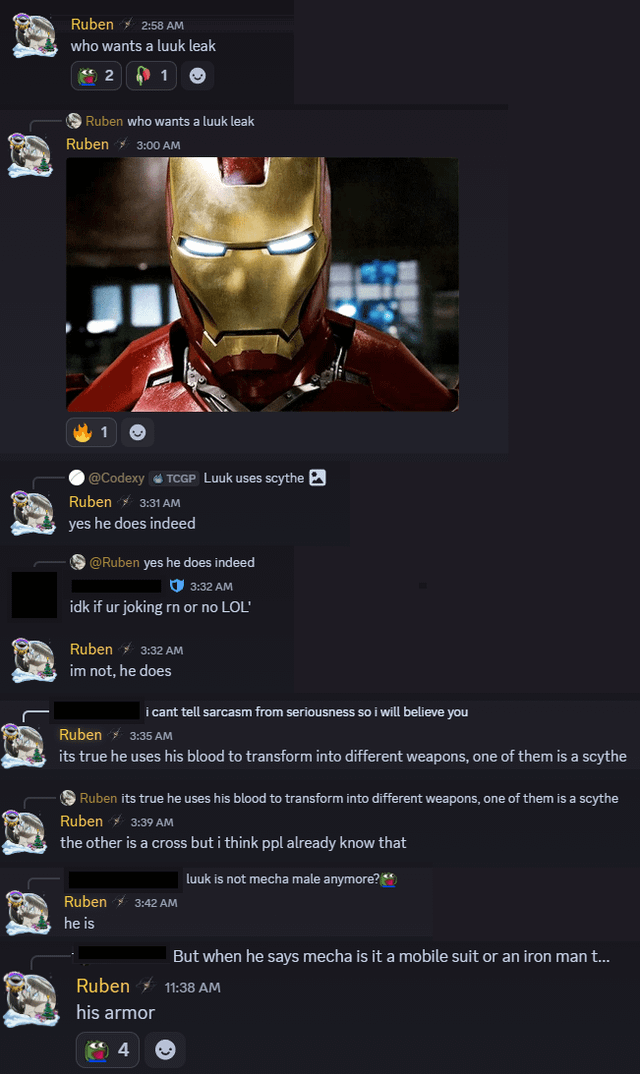Screen dimensions: 640x1074
Task: Open the Iron Man image attachment
Action: pos(262,284)
